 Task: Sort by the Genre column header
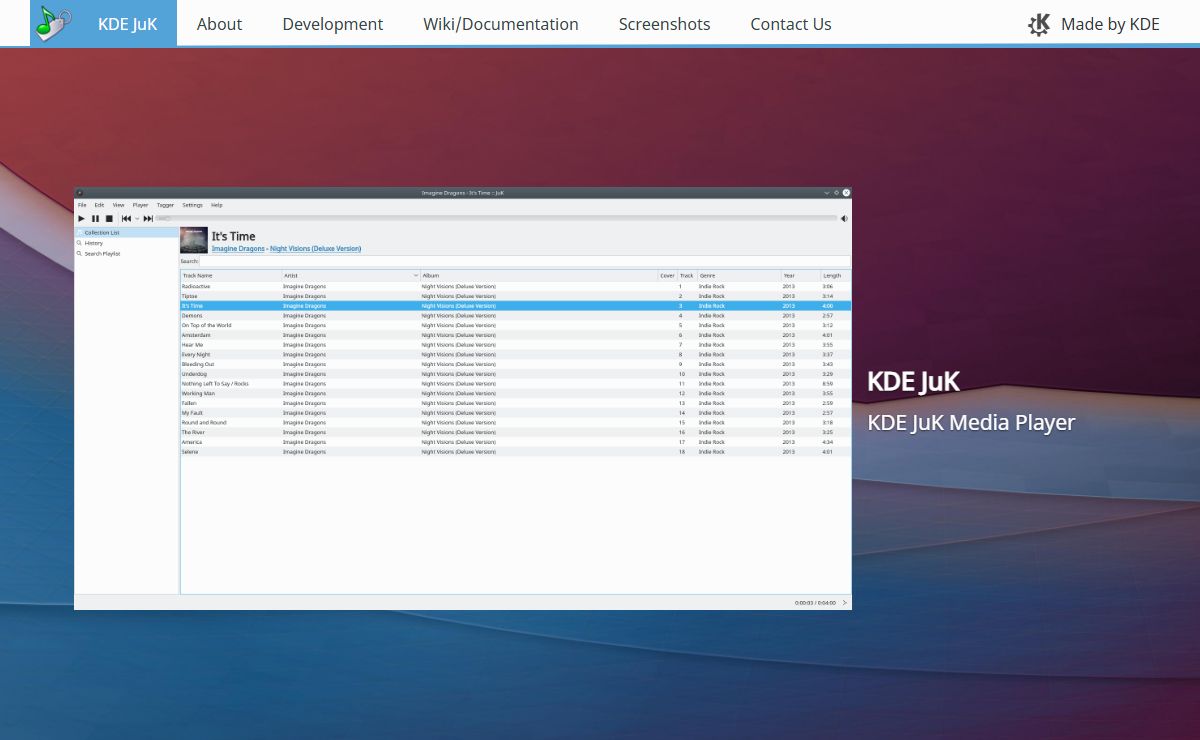tap(739, 275)
